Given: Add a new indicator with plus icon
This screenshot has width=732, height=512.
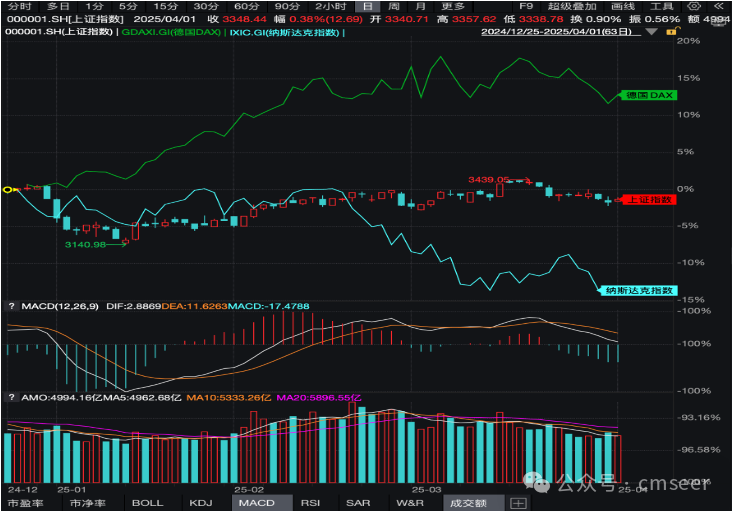Looking at the screenshot, I should (518, 503).
